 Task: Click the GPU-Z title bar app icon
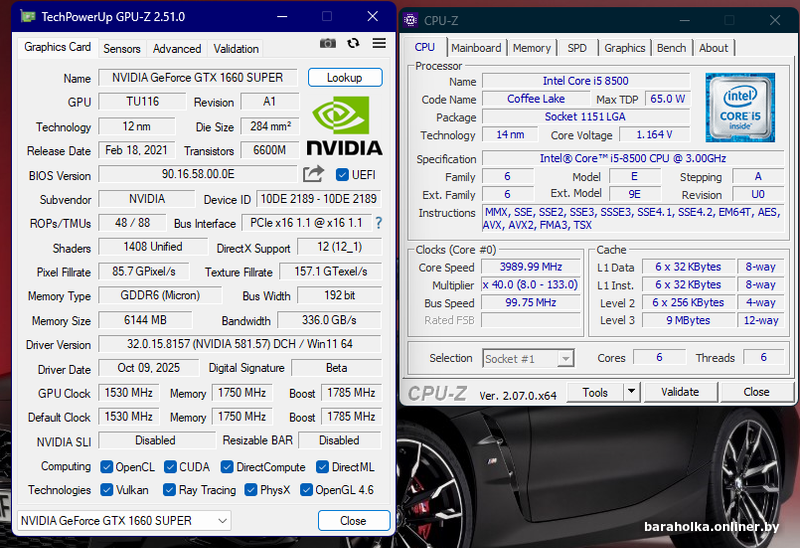[x=28, y=16]
